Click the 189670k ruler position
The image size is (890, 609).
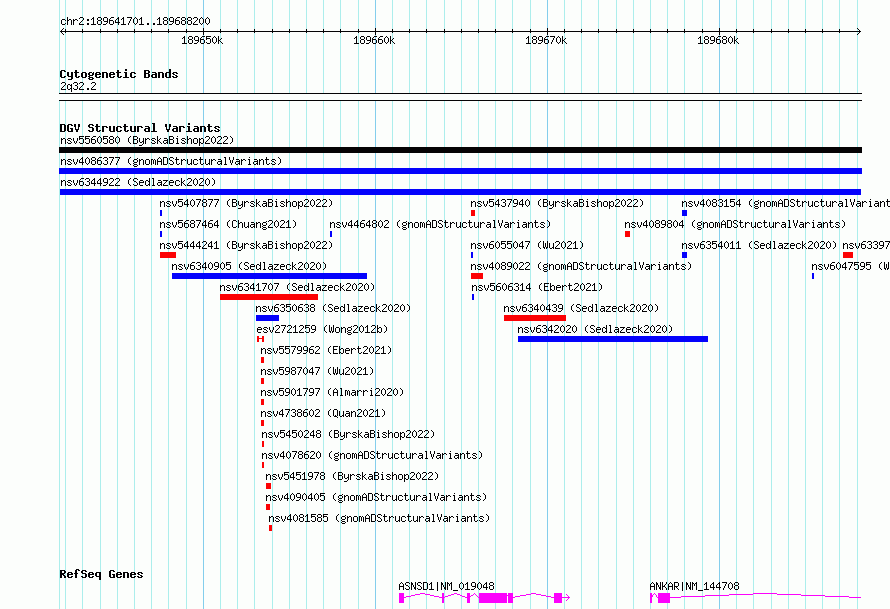click(x=546, y=40)
